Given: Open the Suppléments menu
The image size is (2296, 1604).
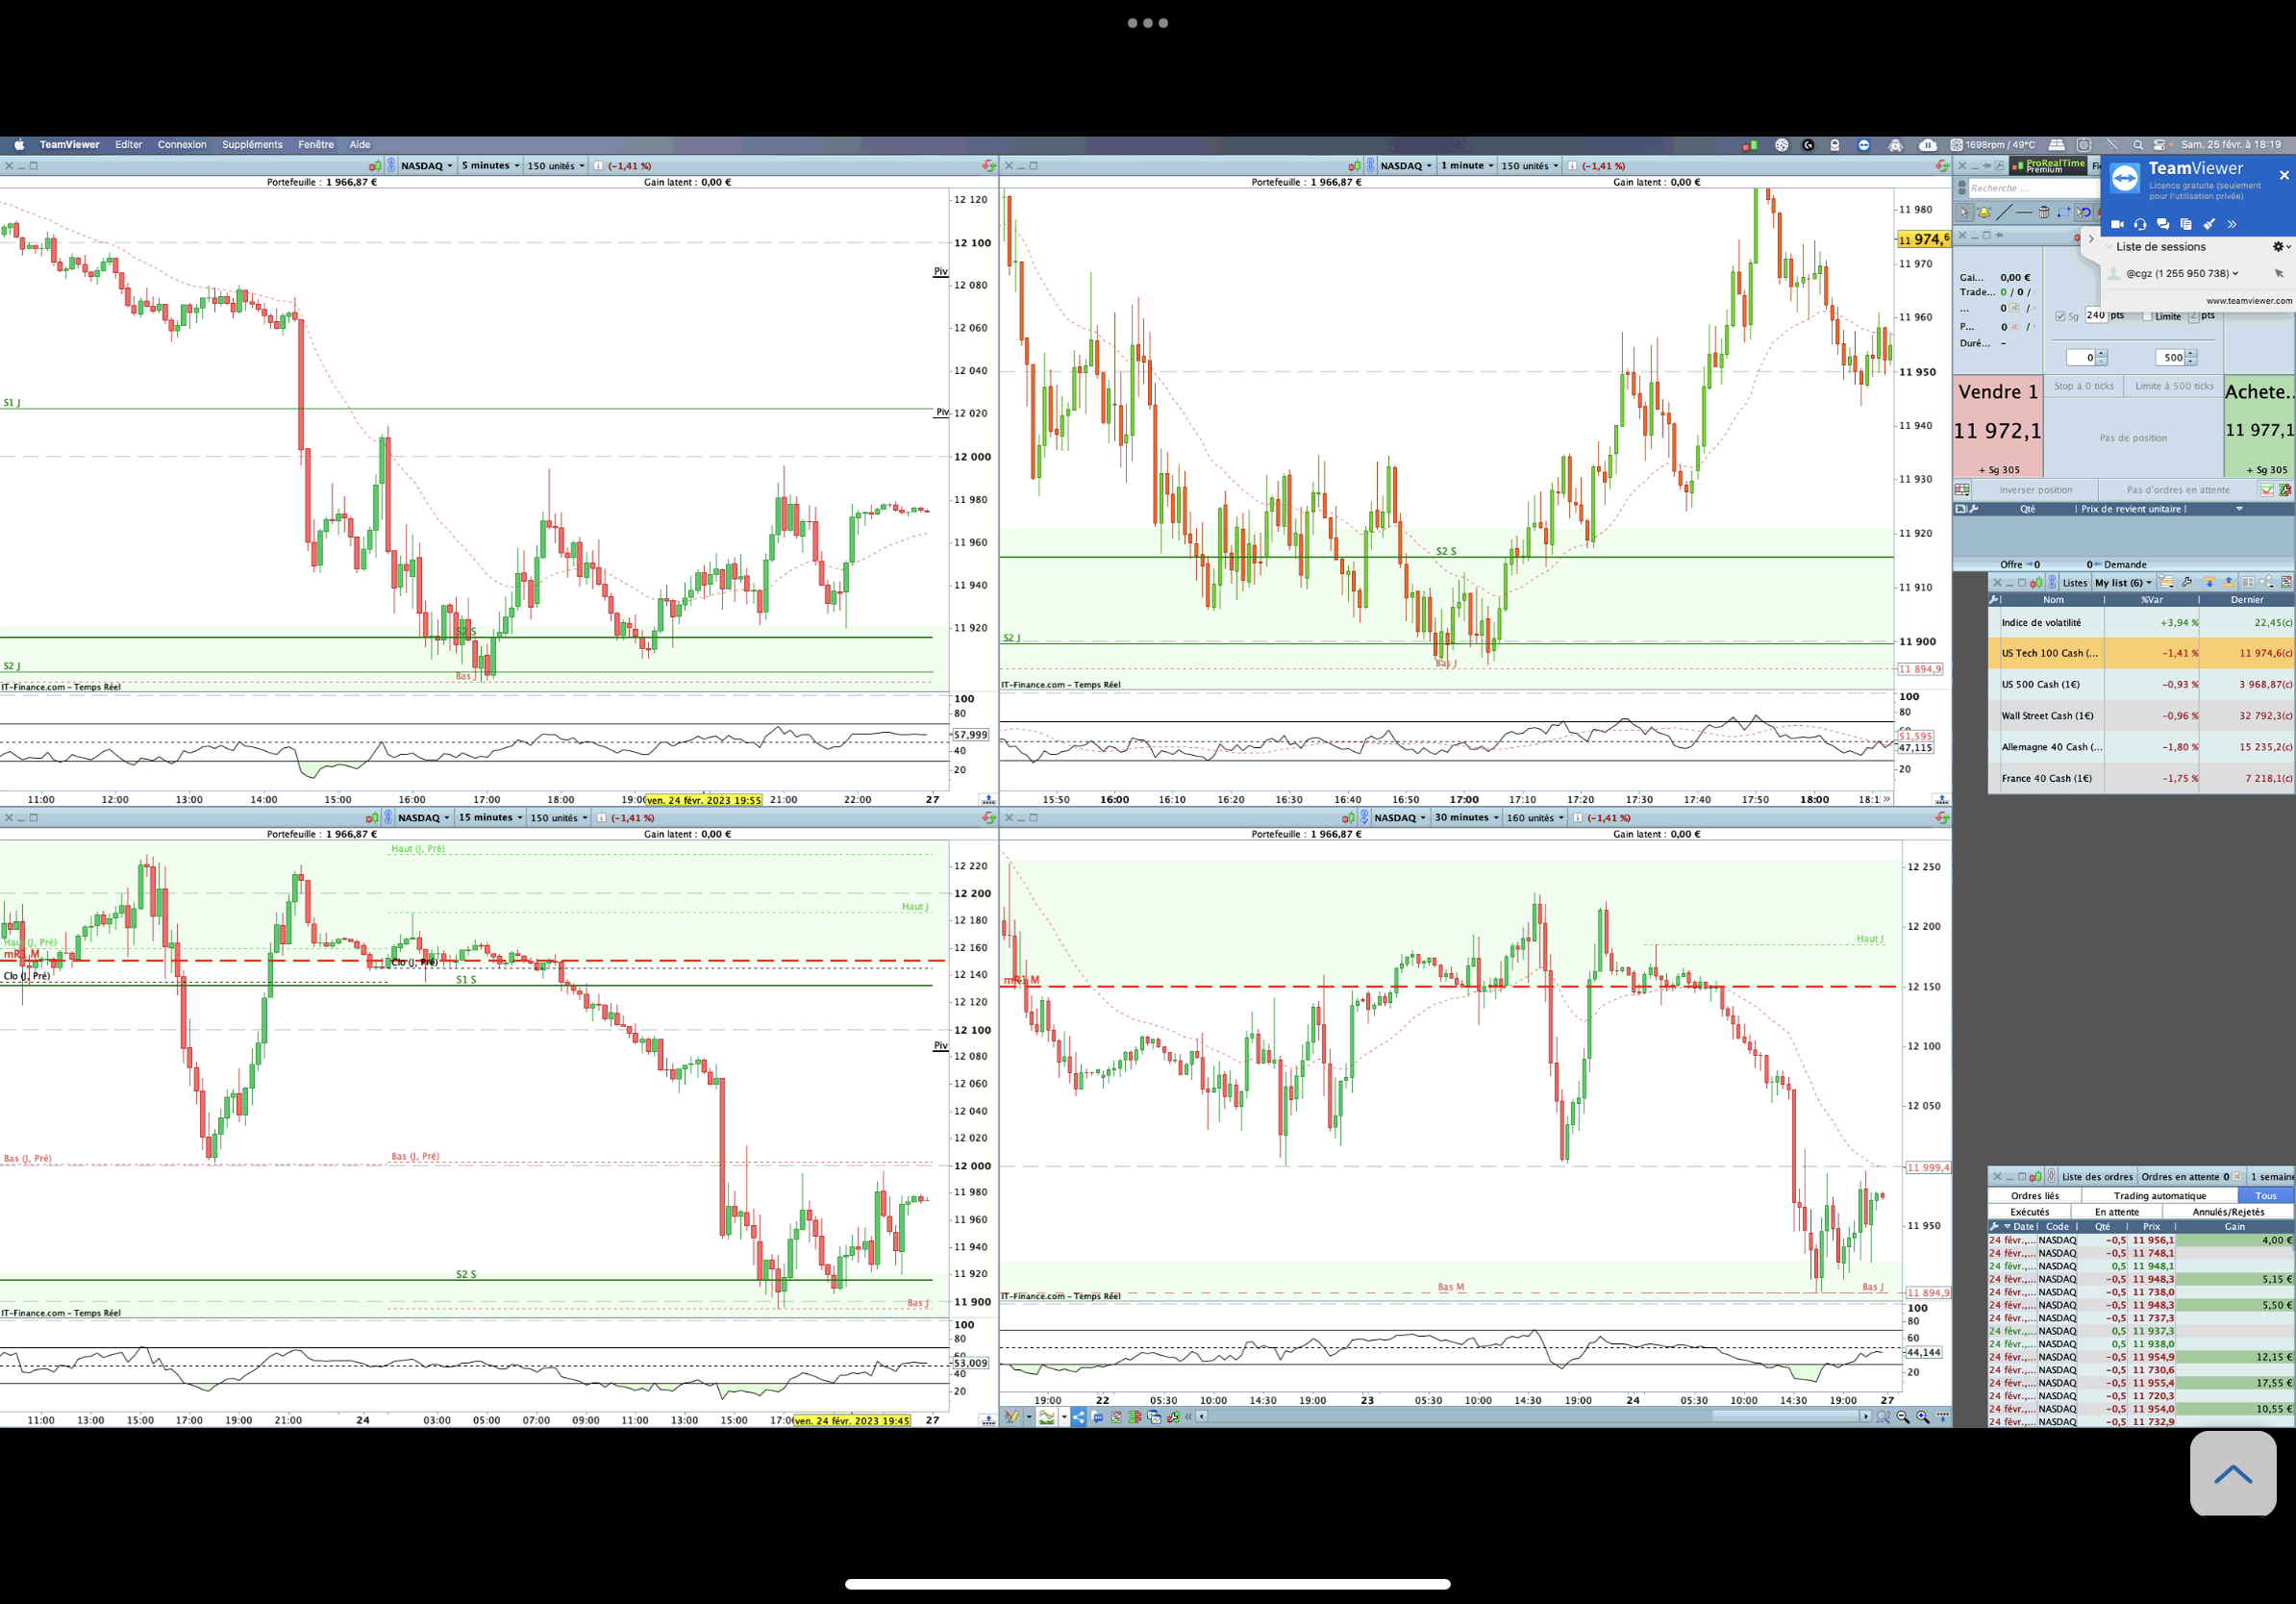Looking at the screenshot, I should click(252, 145).
